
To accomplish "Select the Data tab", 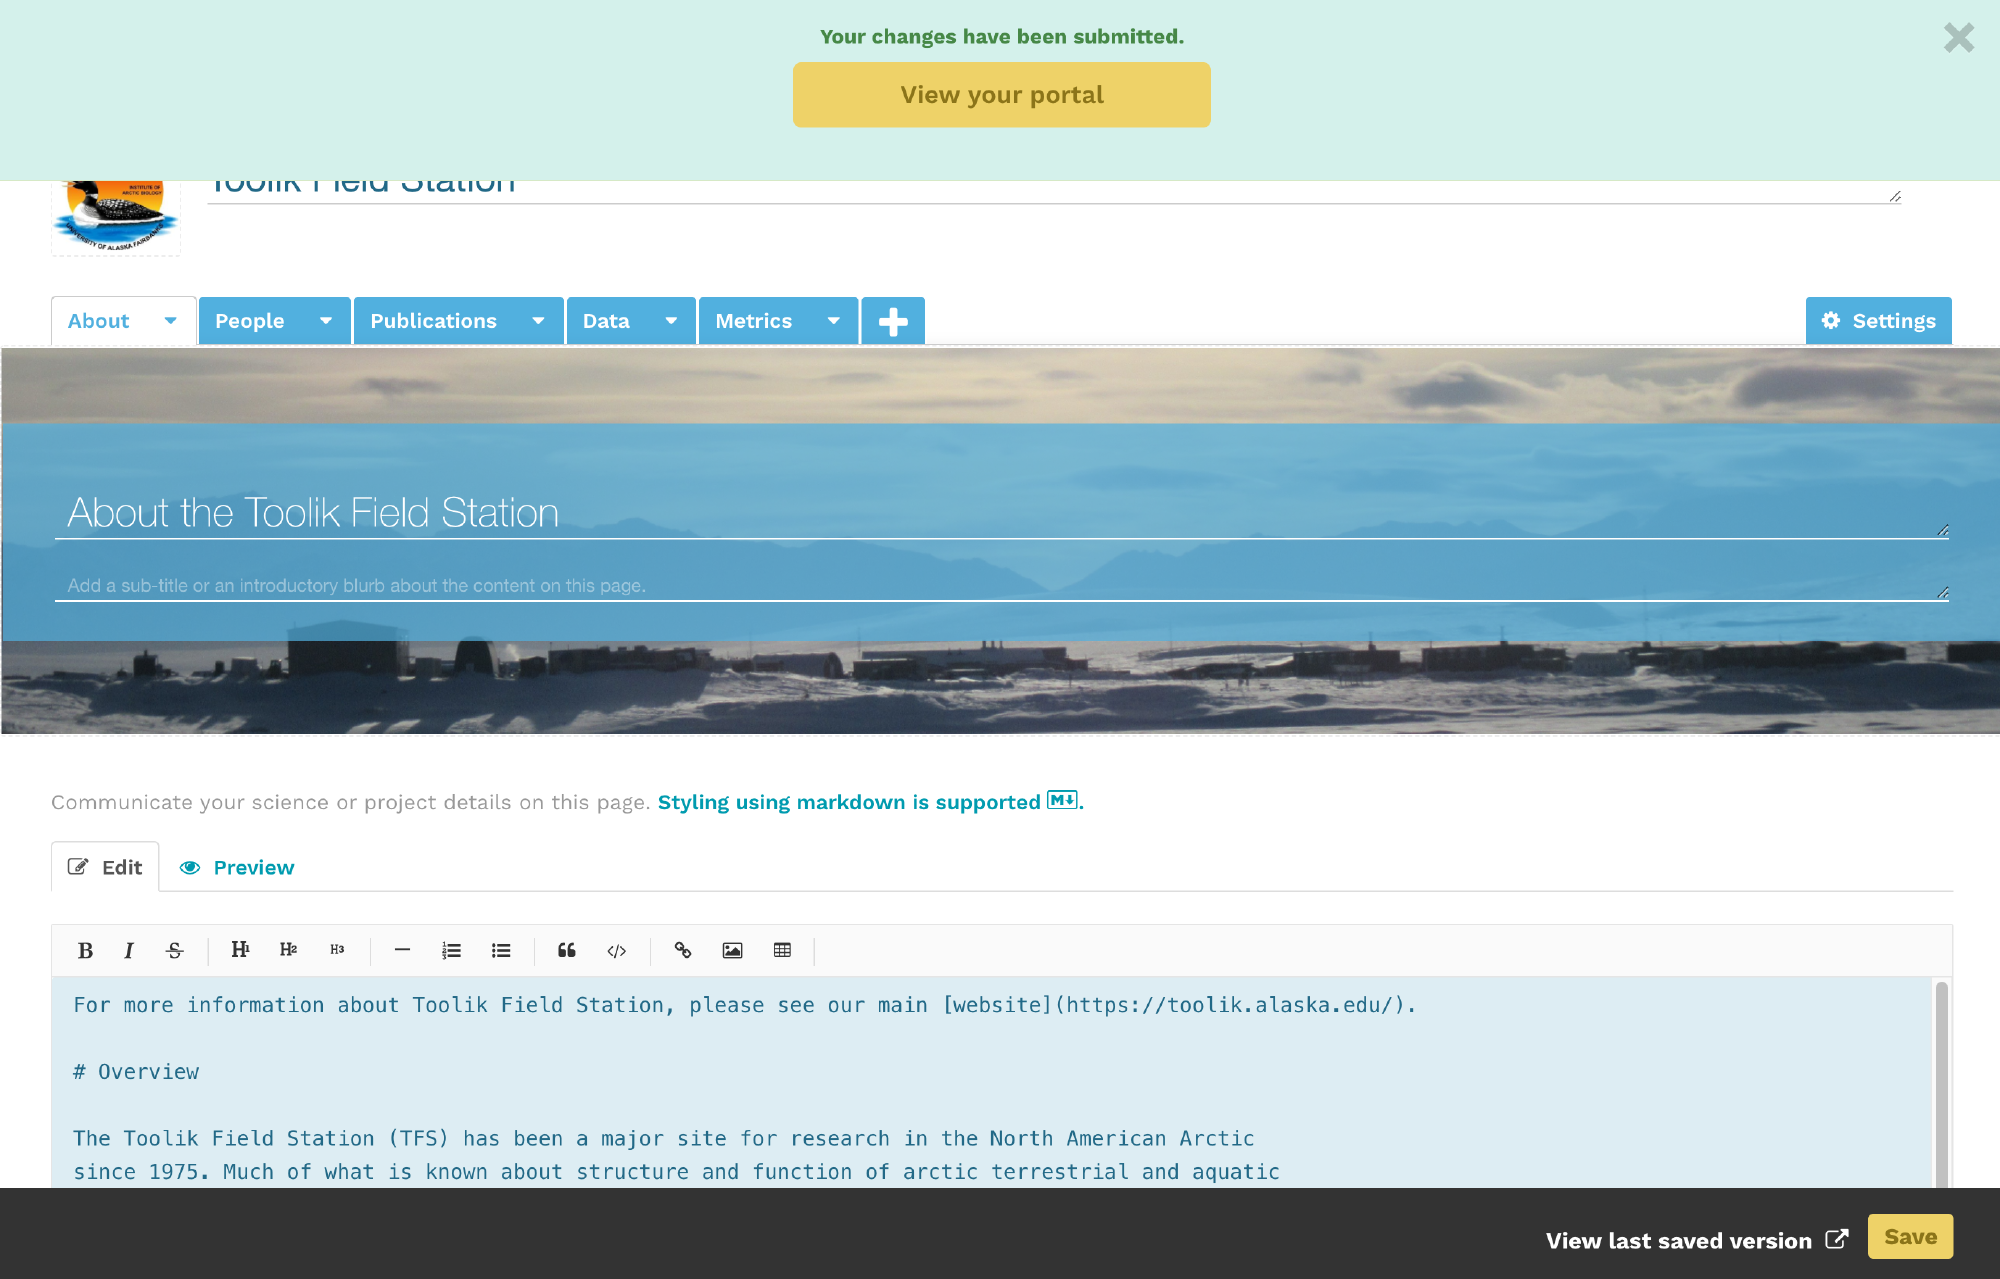I will 606,321.
